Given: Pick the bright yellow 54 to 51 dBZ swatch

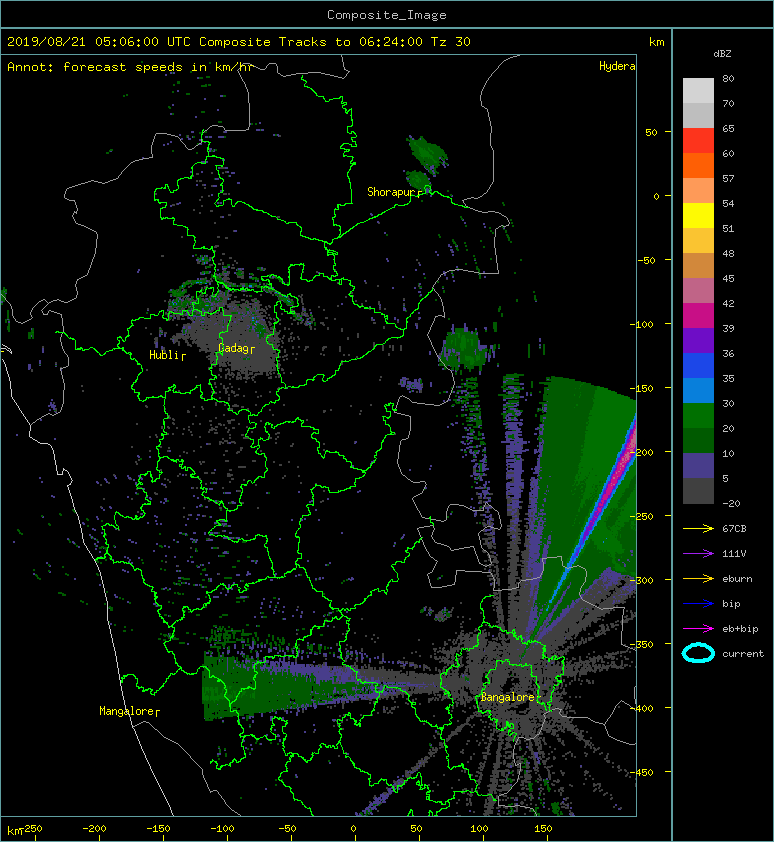Looking at the screenshot, I should tap(698, 216).
